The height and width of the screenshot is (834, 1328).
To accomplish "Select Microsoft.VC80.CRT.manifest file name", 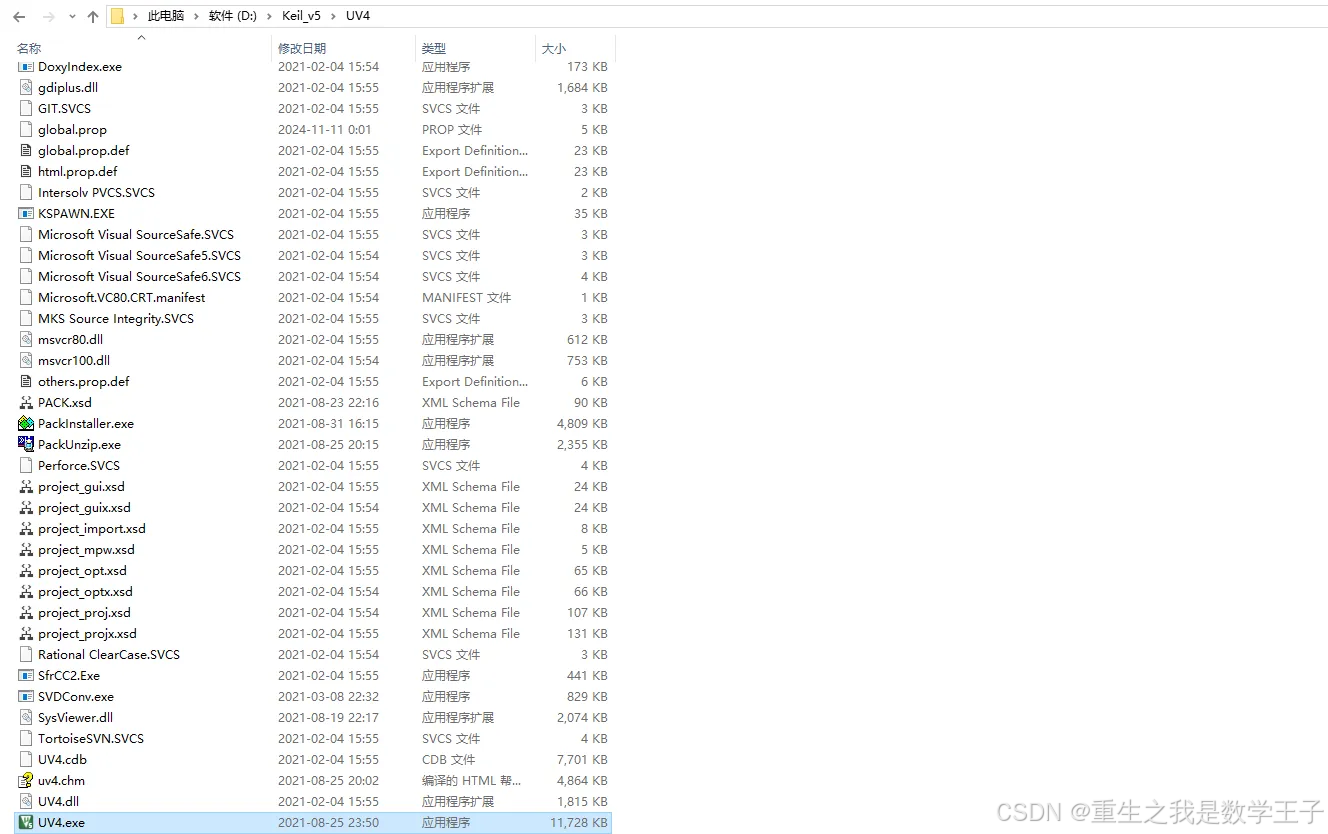I will pyautogui.click(x=122, y=297).
